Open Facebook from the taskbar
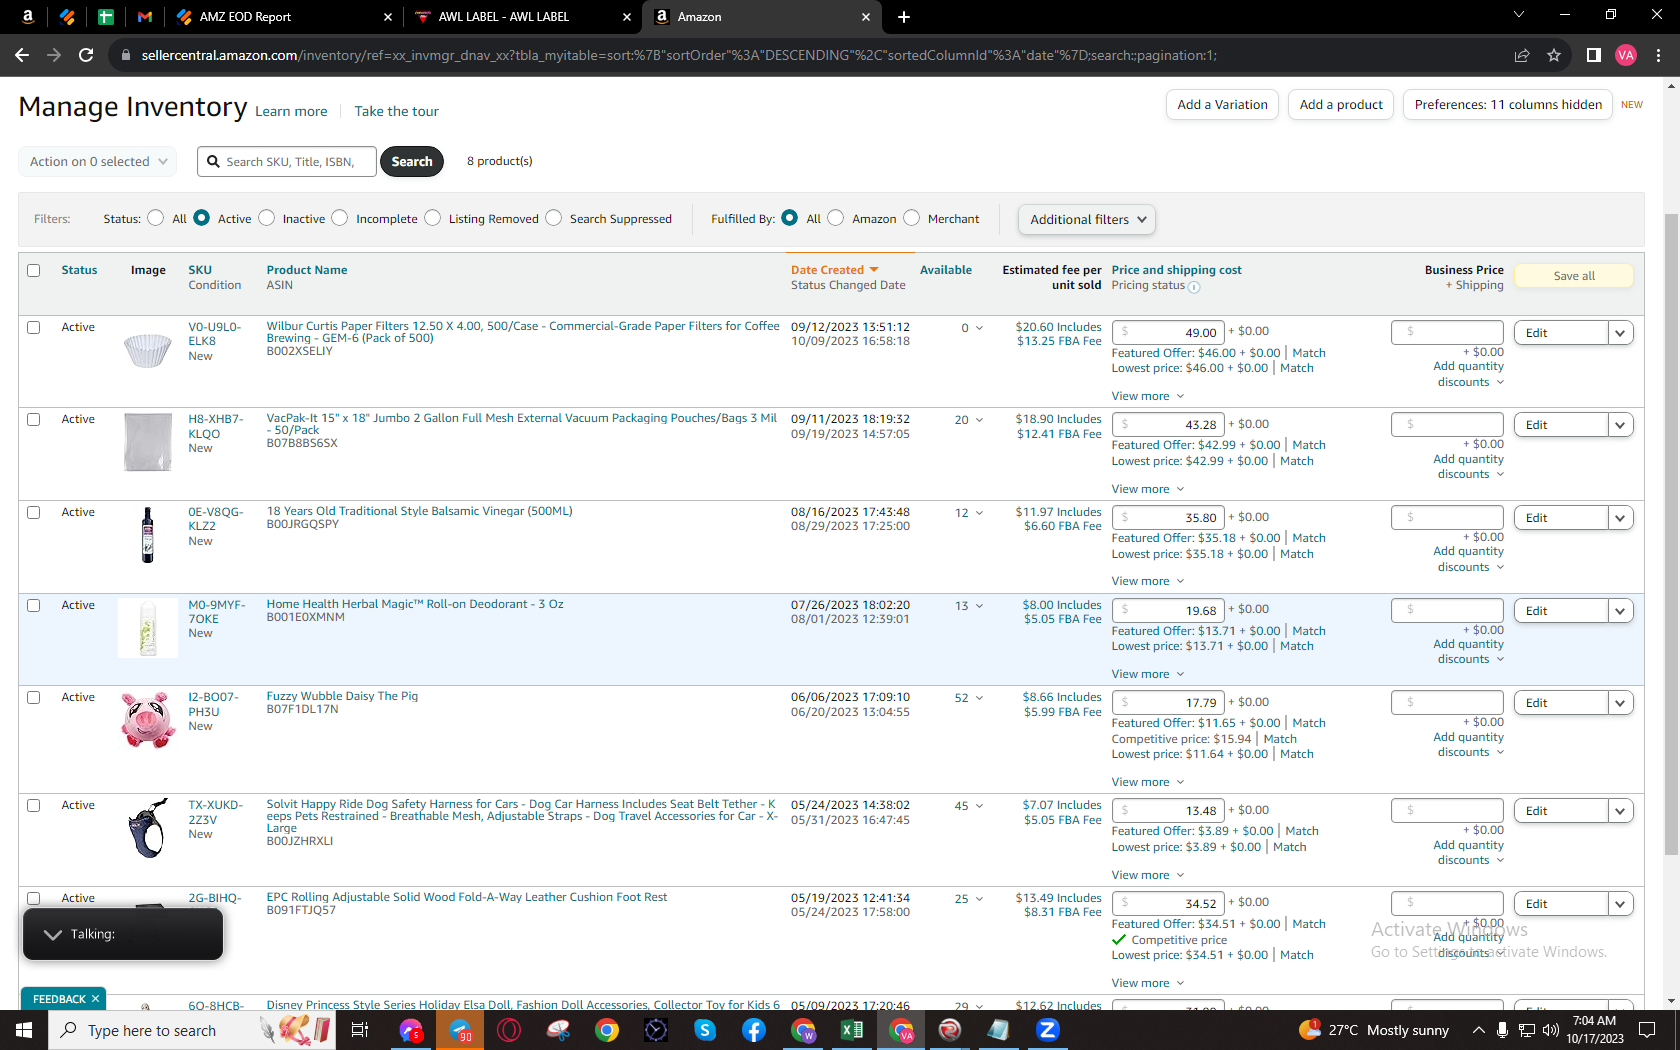This screenshot has width=1680, height=1050. point(754,1030)
